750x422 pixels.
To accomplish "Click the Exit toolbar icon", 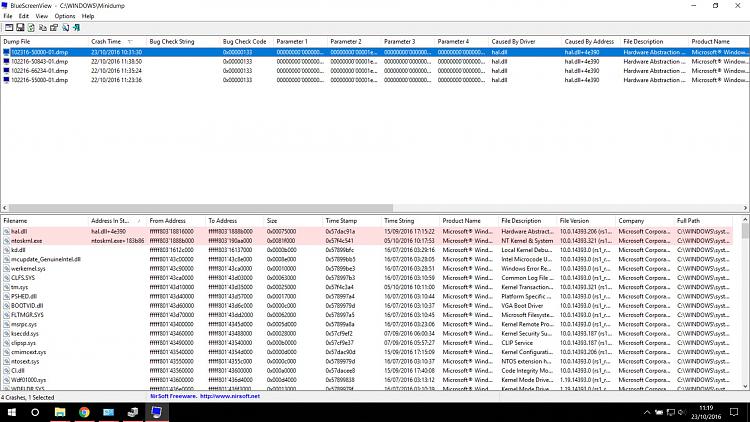I will (x=77, y=28).
